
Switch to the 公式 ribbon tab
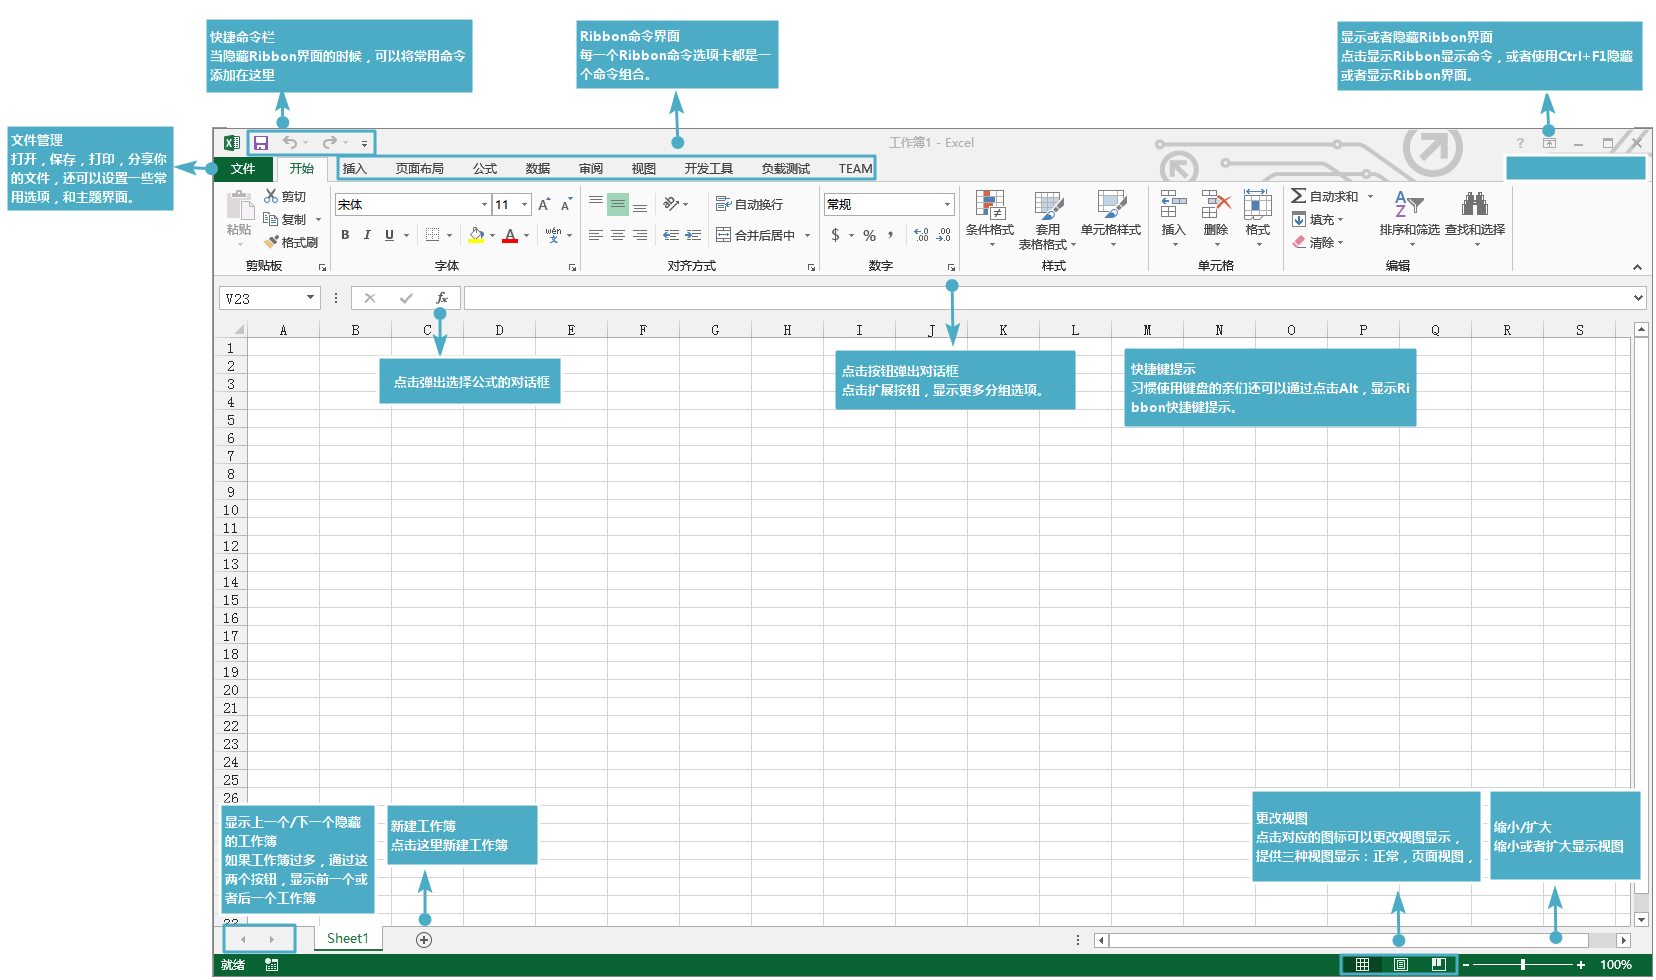[485, 169]
